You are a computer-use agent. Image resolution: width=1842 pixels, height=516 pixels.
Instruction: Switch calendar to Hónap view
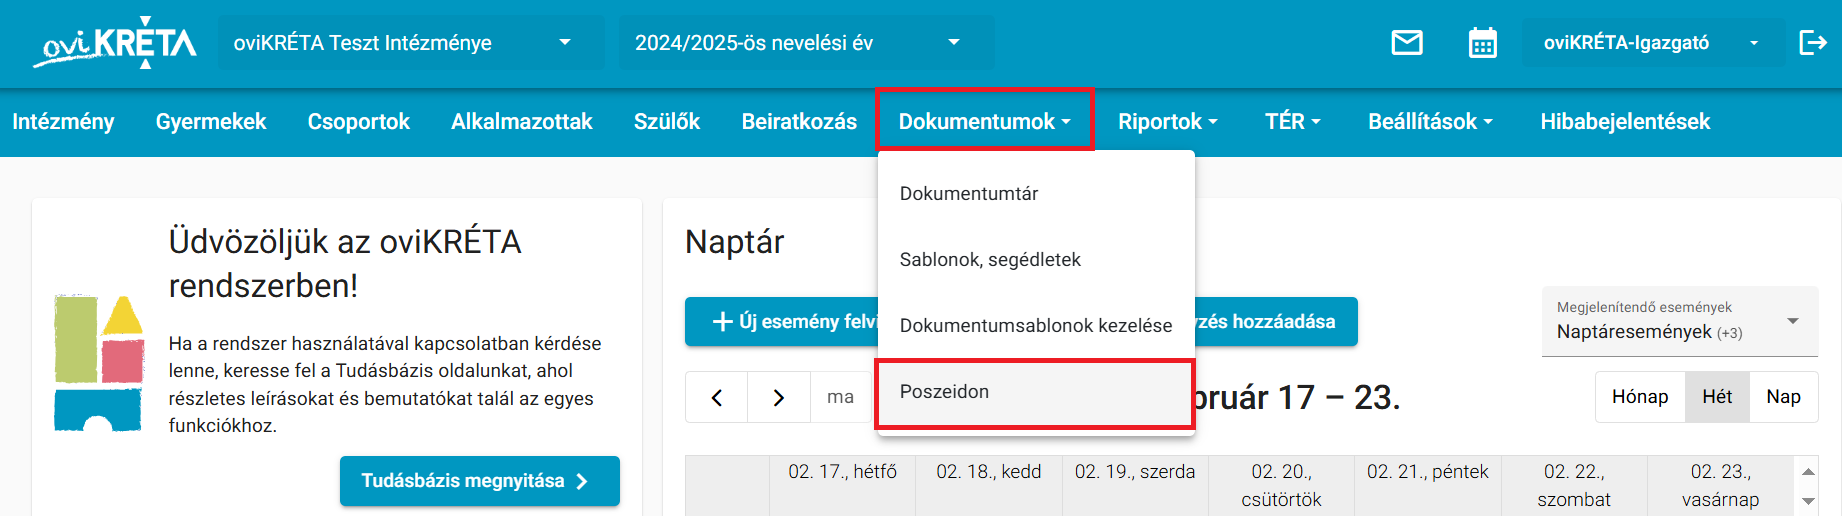1640,397
